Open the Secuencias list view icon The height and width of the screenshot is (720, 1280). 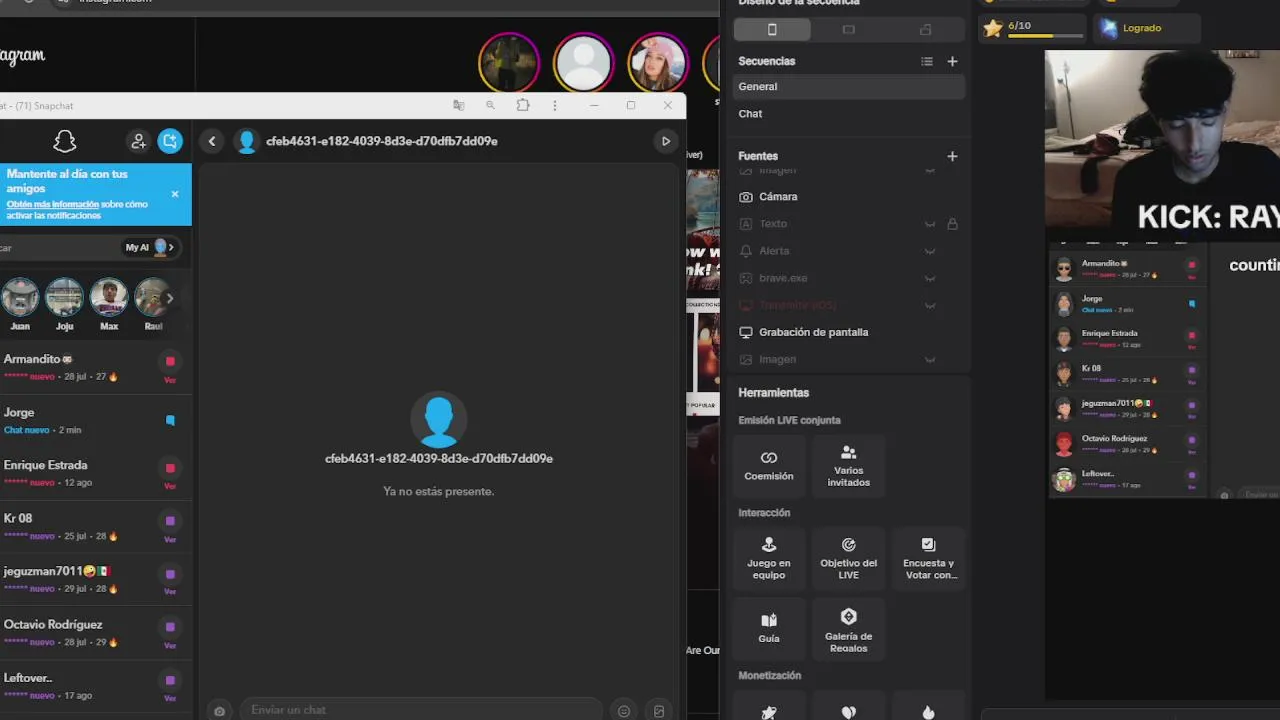(927, 61)
